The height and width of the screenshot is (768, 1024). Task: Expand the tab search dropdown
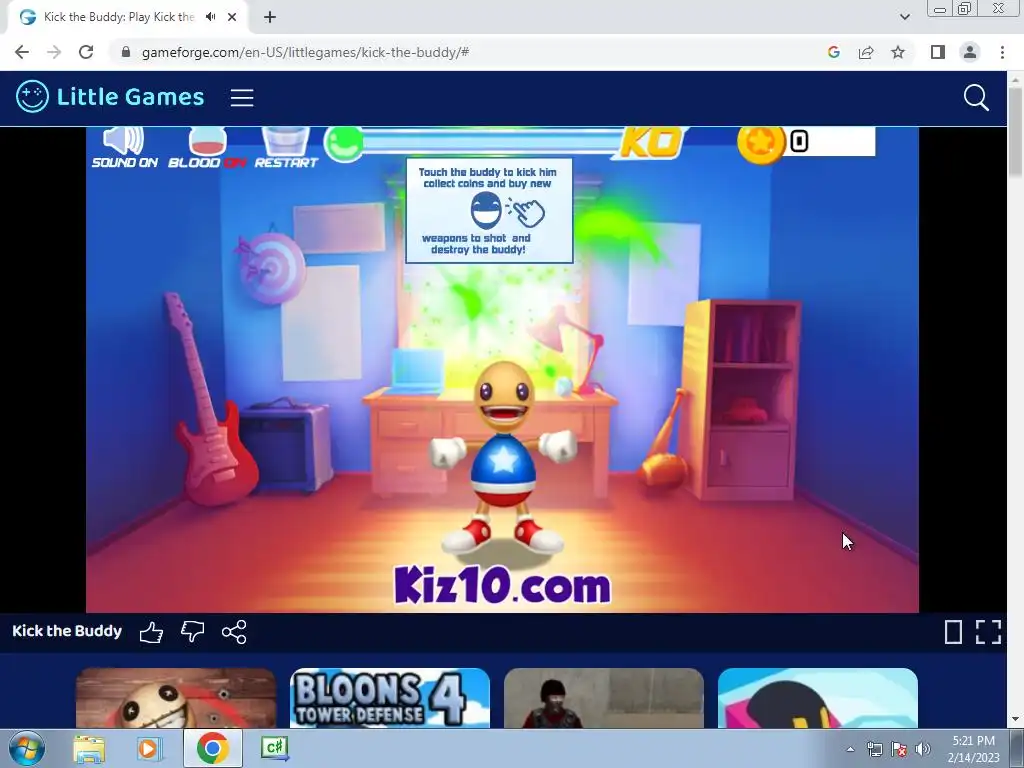click(x=904, y=17)
